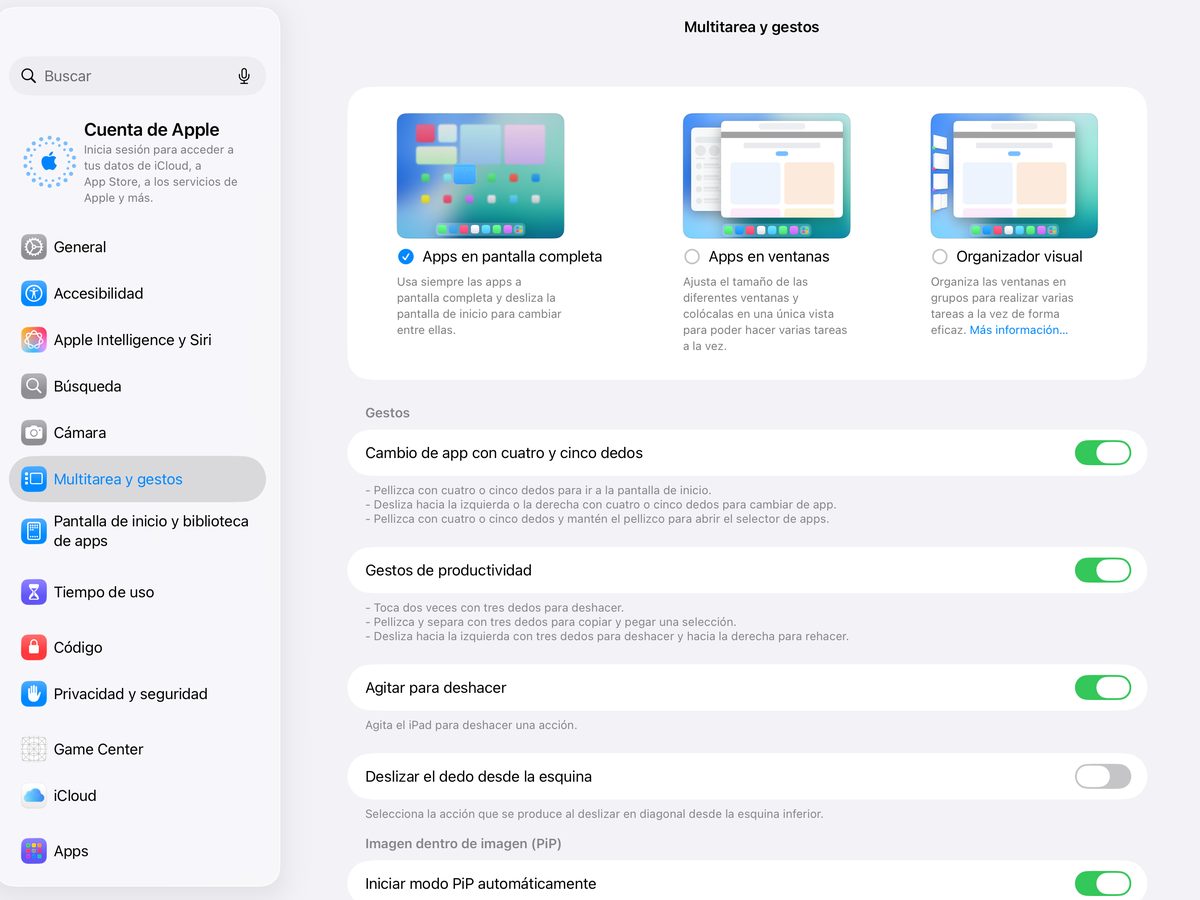Image resolution: width=1200 pixels, height=900 pixels.
Task: Toggle Iniciar modo PiP automáticamente switch
Action: [x=1103, y=884]
